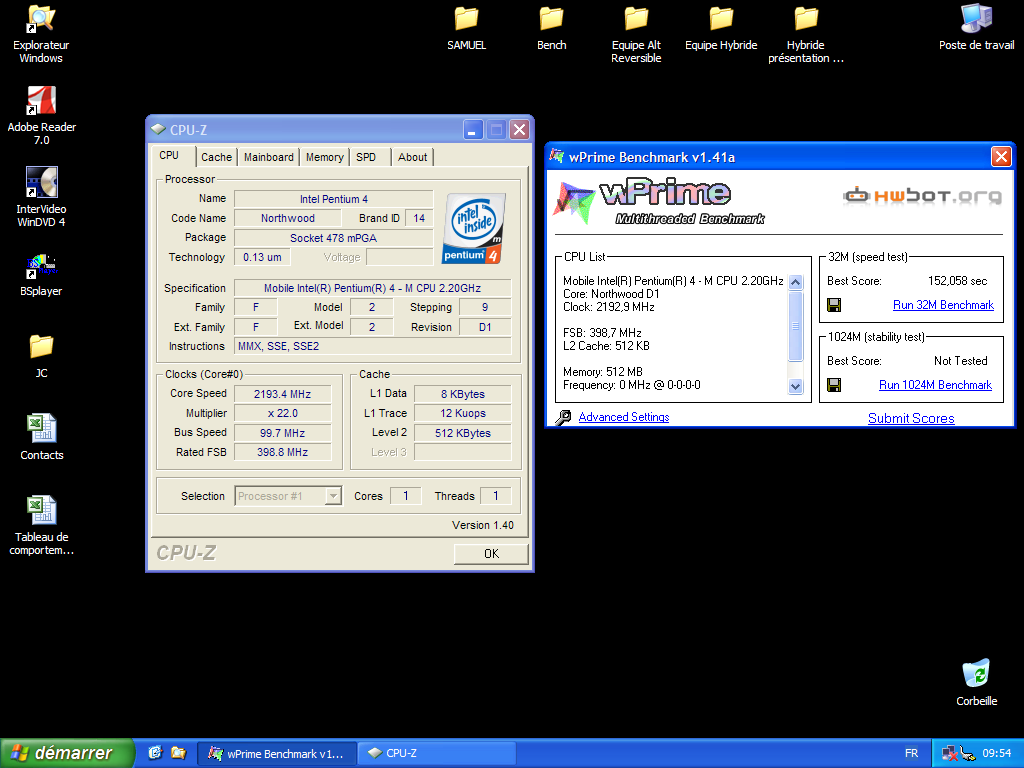Click FR language indicator in taskbar
The width and height of the screenshot is (1024, 768).
tap(912, 753)
